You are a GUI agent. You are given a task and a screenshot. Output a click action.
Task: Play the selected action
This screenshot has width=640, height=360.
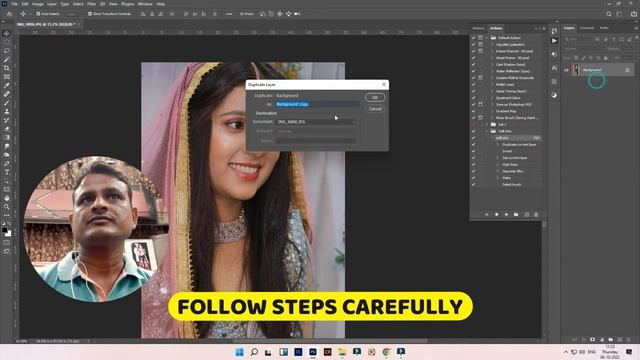click(x=507, y=214)
